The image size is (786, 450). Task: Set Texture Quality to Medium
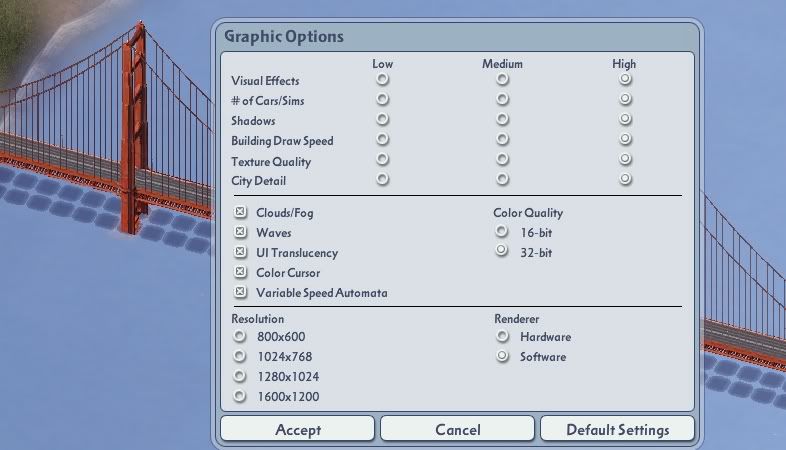(x=502, y=159)
